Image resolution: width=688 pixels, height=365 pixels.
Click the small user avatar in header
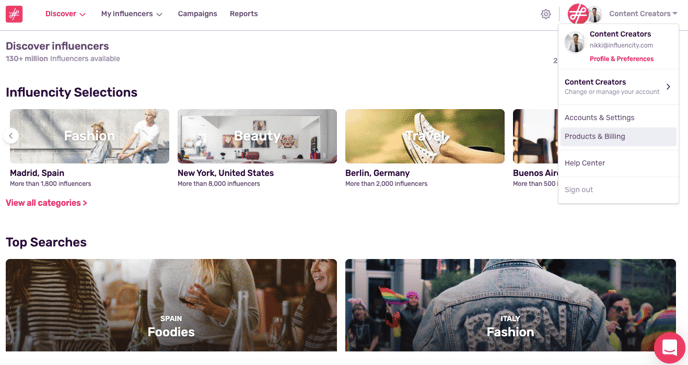tap(595, 14)
